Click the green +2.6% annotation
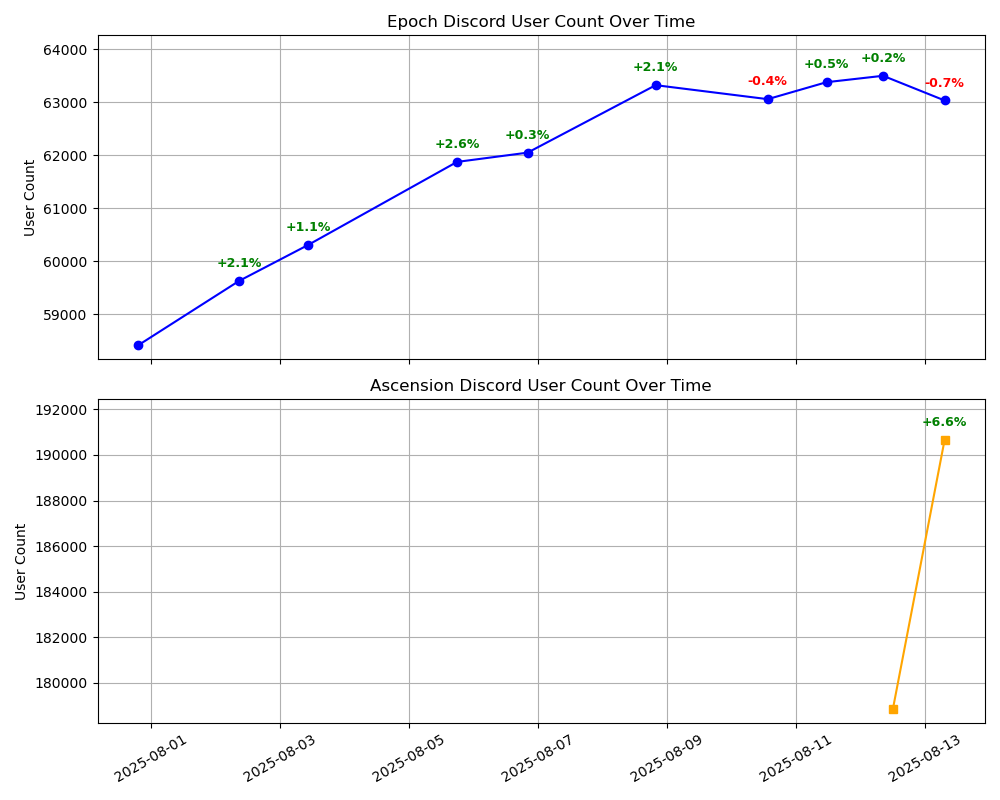This screenshot has height=800, width=1000. [x=457, y=144]
